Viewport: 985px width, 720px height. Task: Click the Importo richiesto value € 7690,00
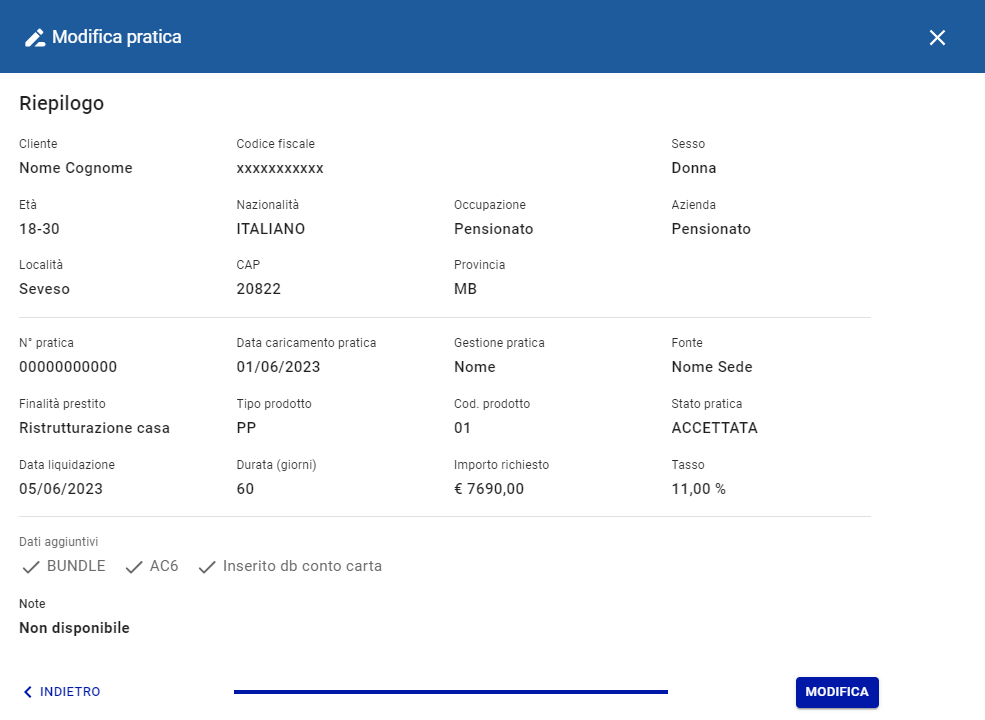[489, 489]
